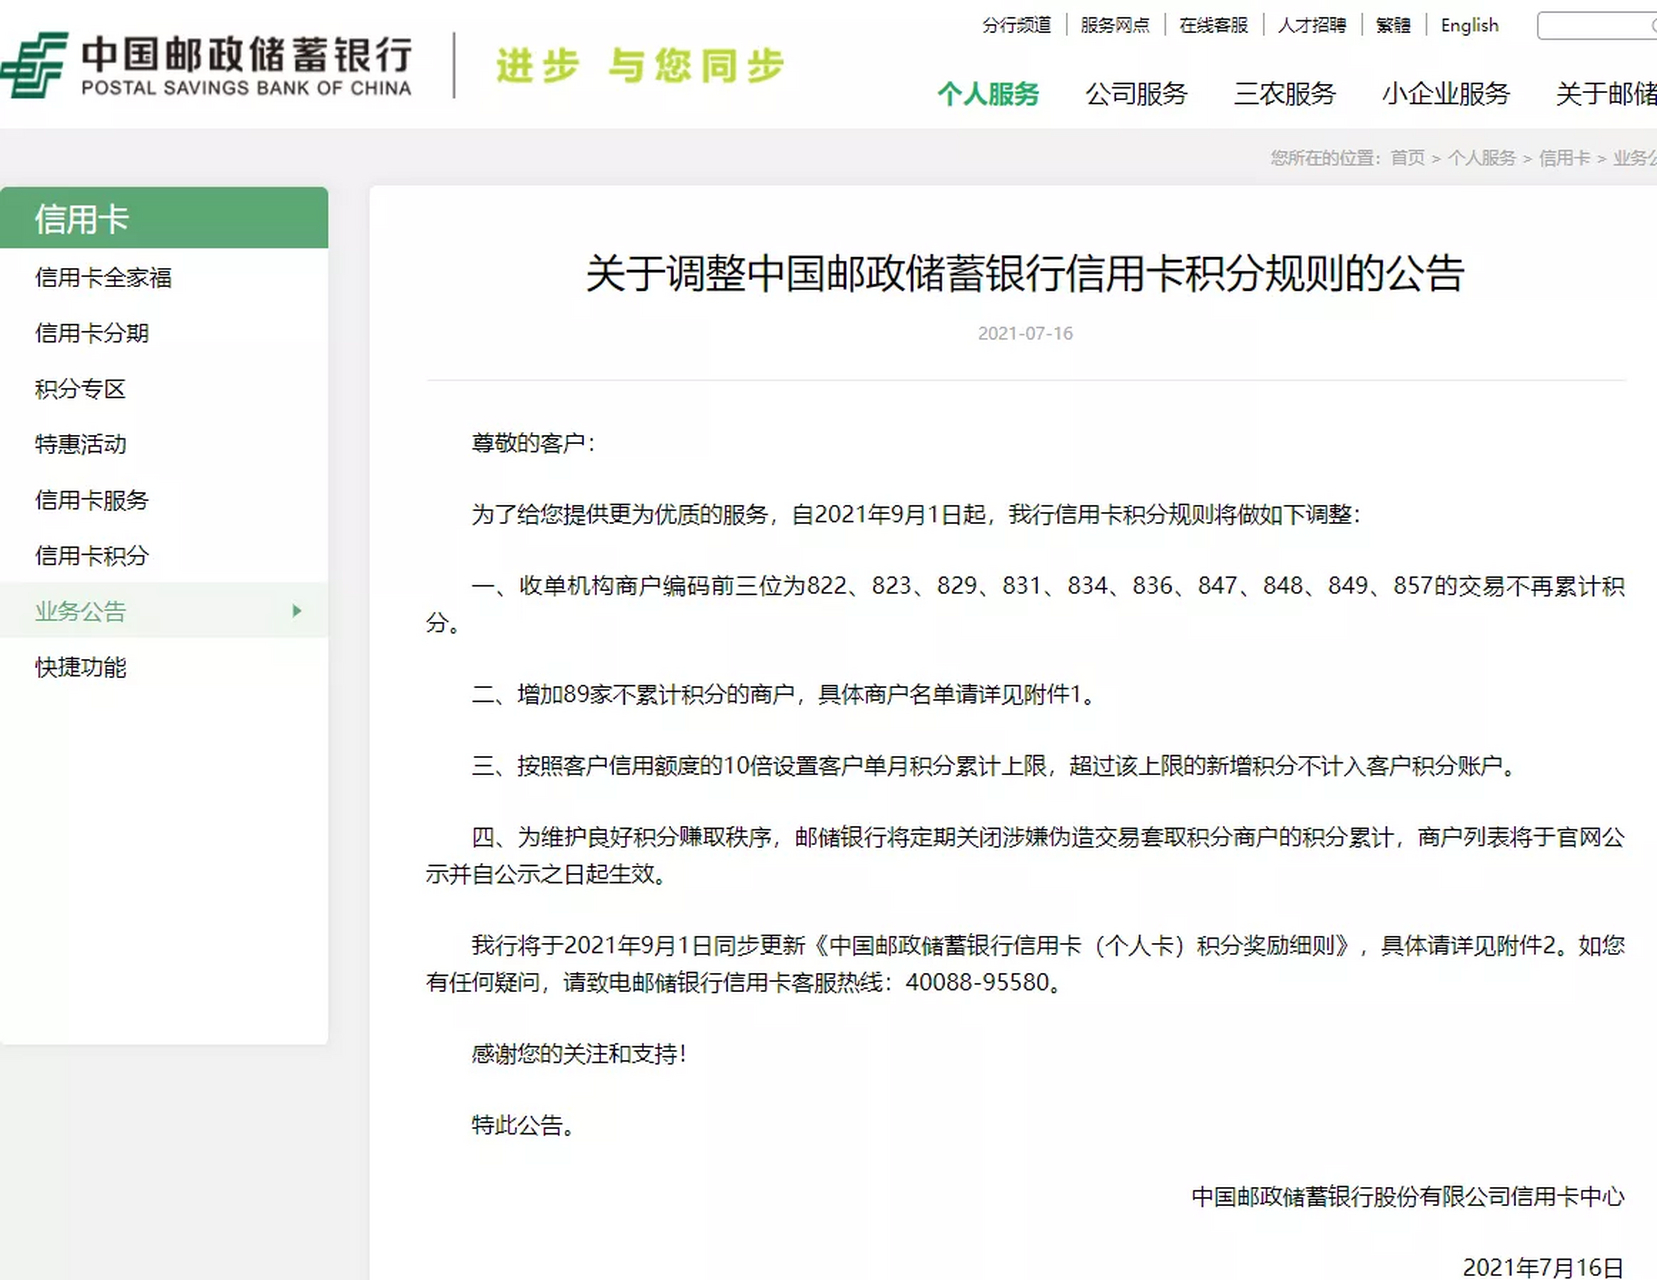Select the 小企业服务 navigation tab
This screenshot has height=1280, width=1657.
pyautogui.click(x=1446, y=94)
